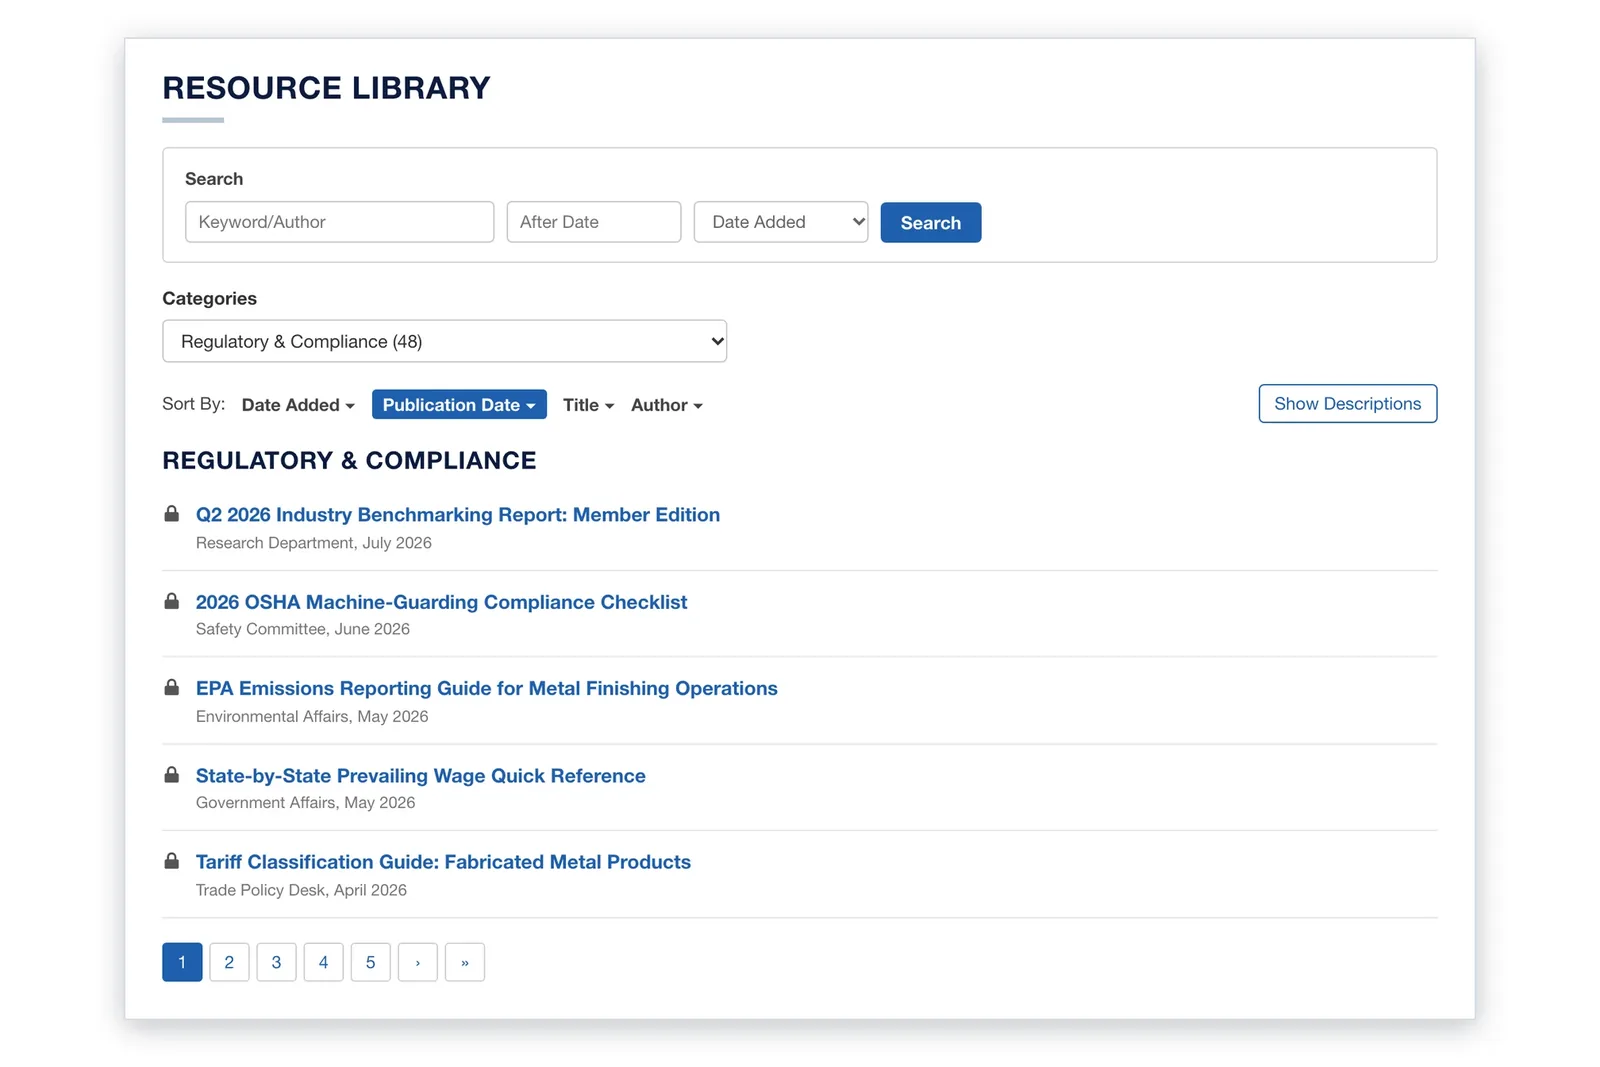Focus the Keyword/Author search field
Screen dimensions: 1600x1067
click(x=339, y=222)
